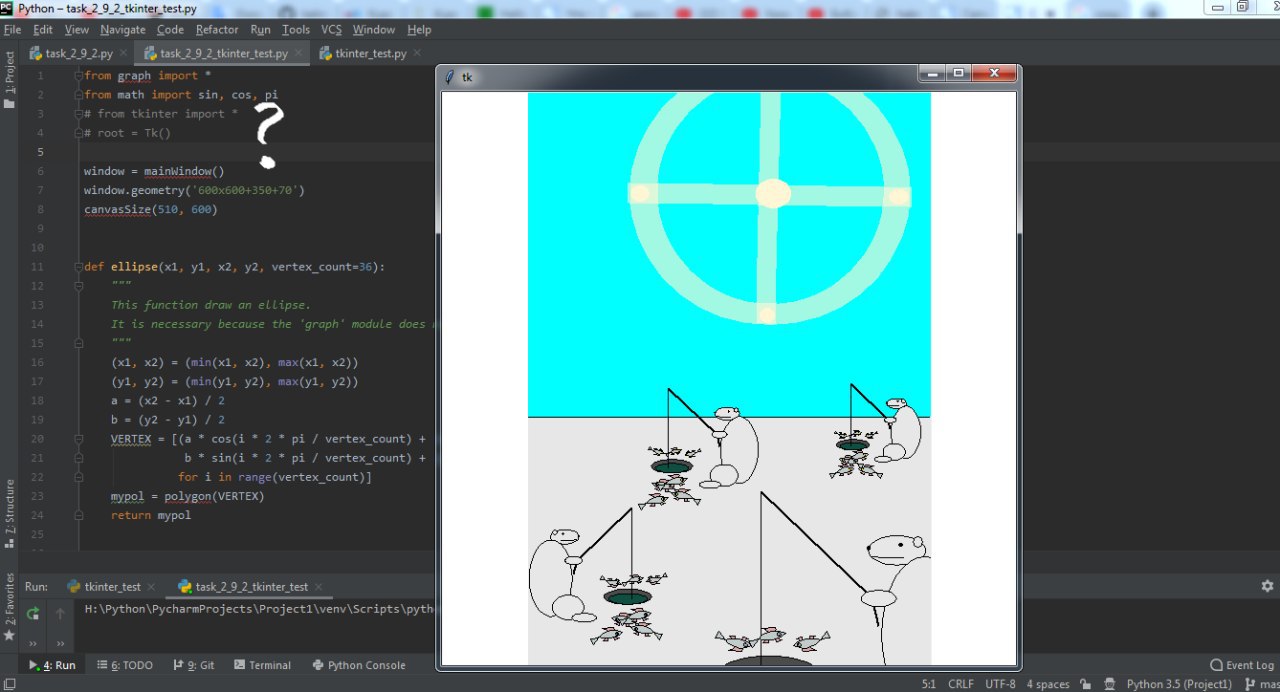Select the task_2_9_2_tkinter_test run tab
Viewport: 1280px width, 692px height.
point(252,587)
